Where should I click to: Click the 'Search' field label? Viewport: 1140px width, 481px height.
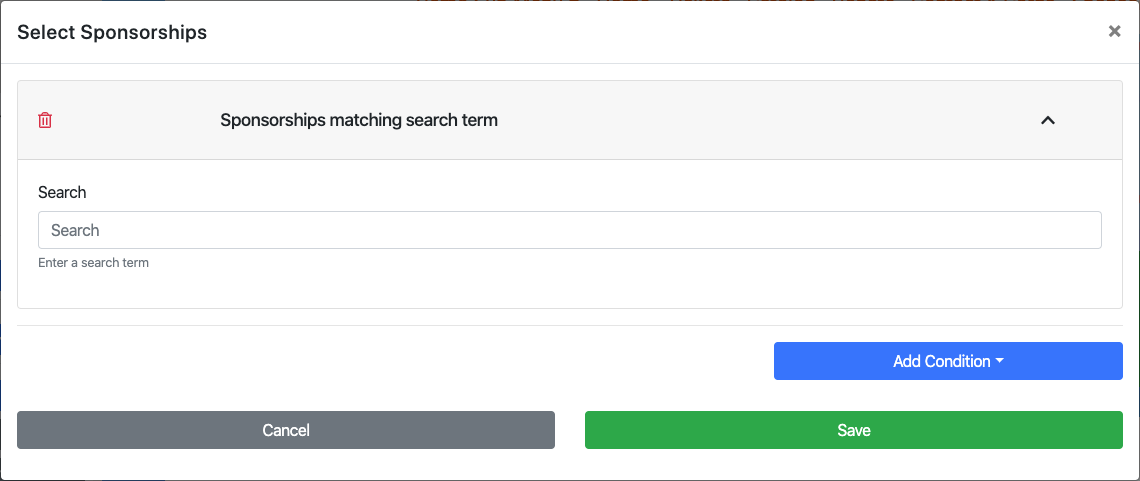coord(62,192)
